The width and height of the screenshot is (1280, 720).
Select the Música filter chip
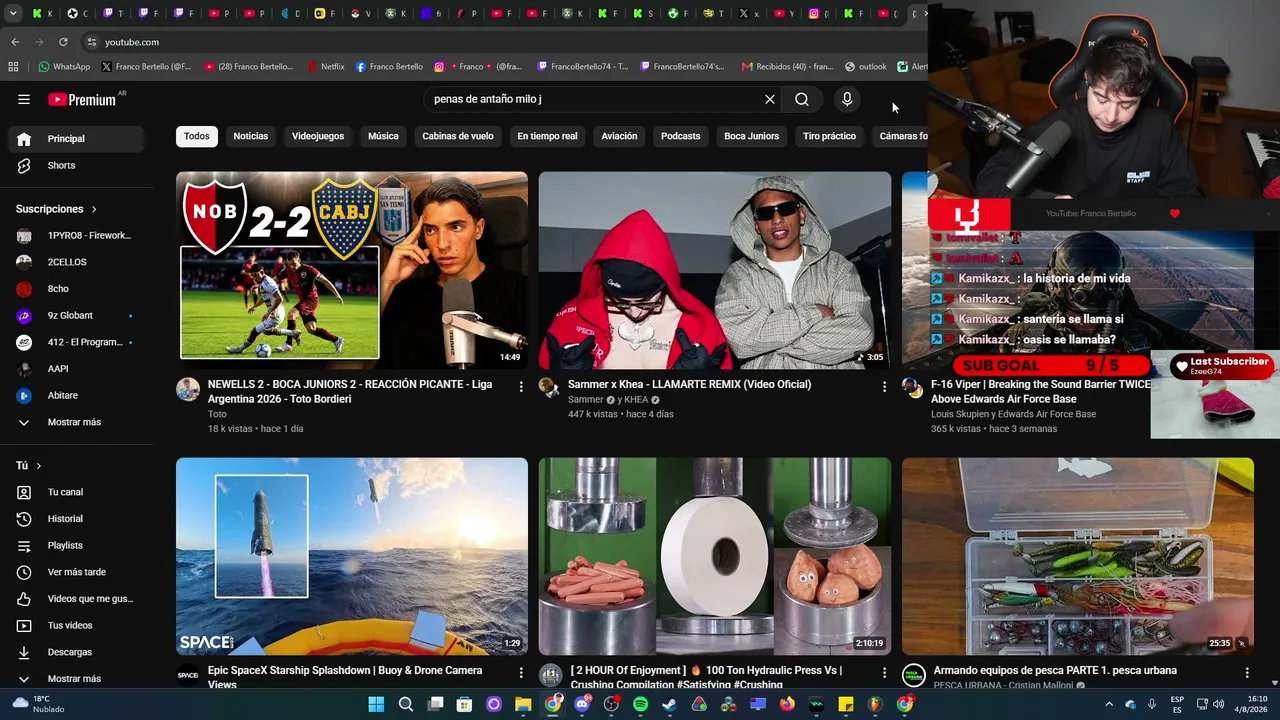(383, 136)
